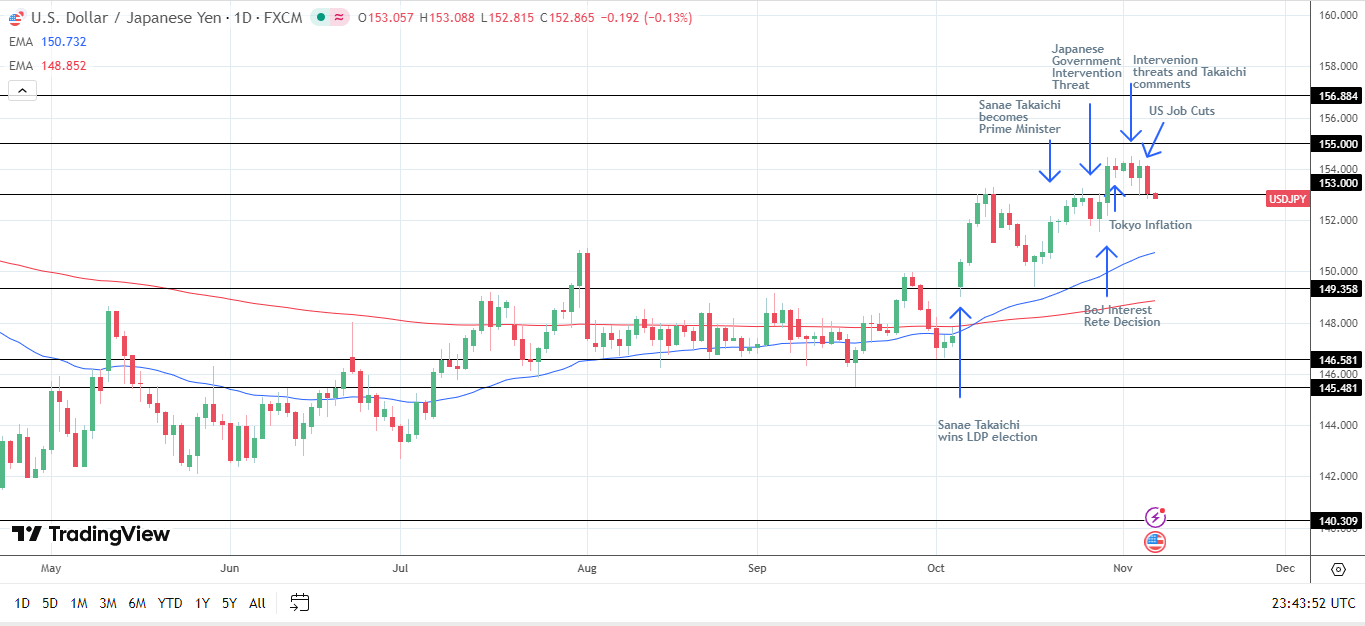Open the go-to-date calendar icon
The width and height of the screenshot is (1365, 626).
(298, 603)
